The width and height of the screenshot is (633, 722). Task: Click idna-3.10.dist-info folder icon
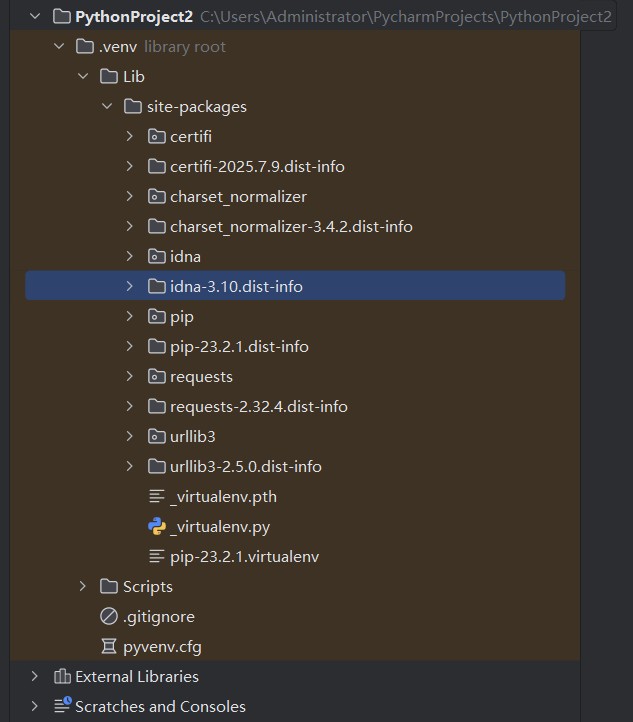click(x=157, y=286)
